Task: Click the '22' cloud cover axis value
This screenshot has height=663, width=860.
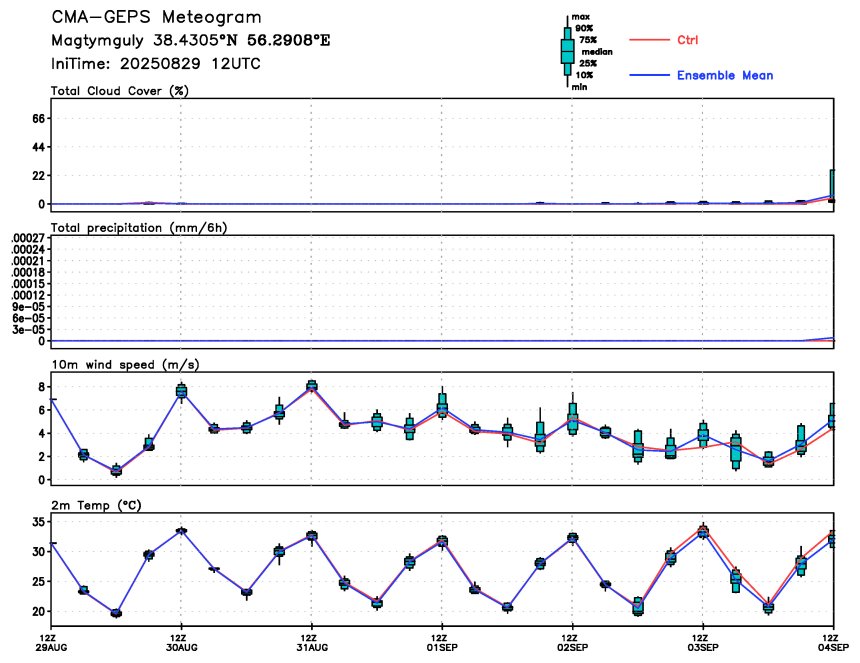Action: 38,175
